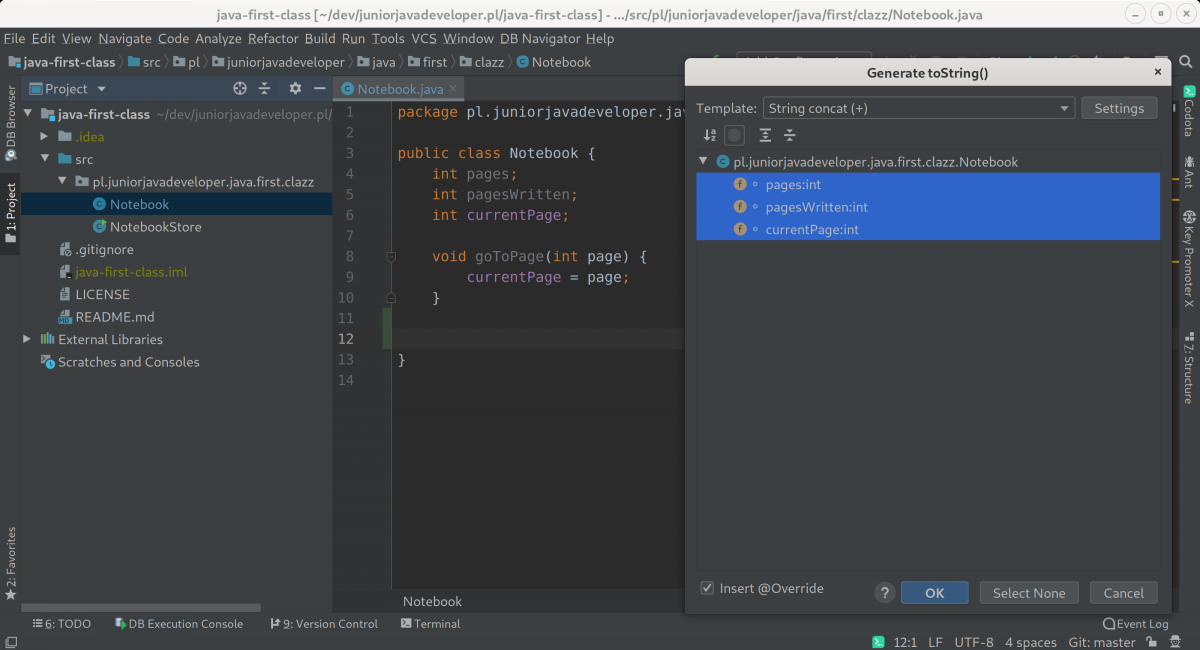Toggle the Insert @Override checkbox
This screenshot has height=650, width=1200.
coord(708,588)
